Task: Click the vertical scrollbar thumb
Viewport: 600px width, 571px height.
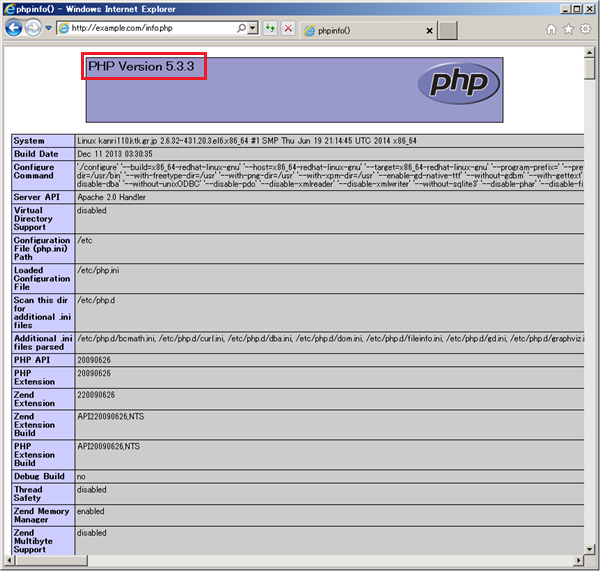Action: [x=589, y=69]
